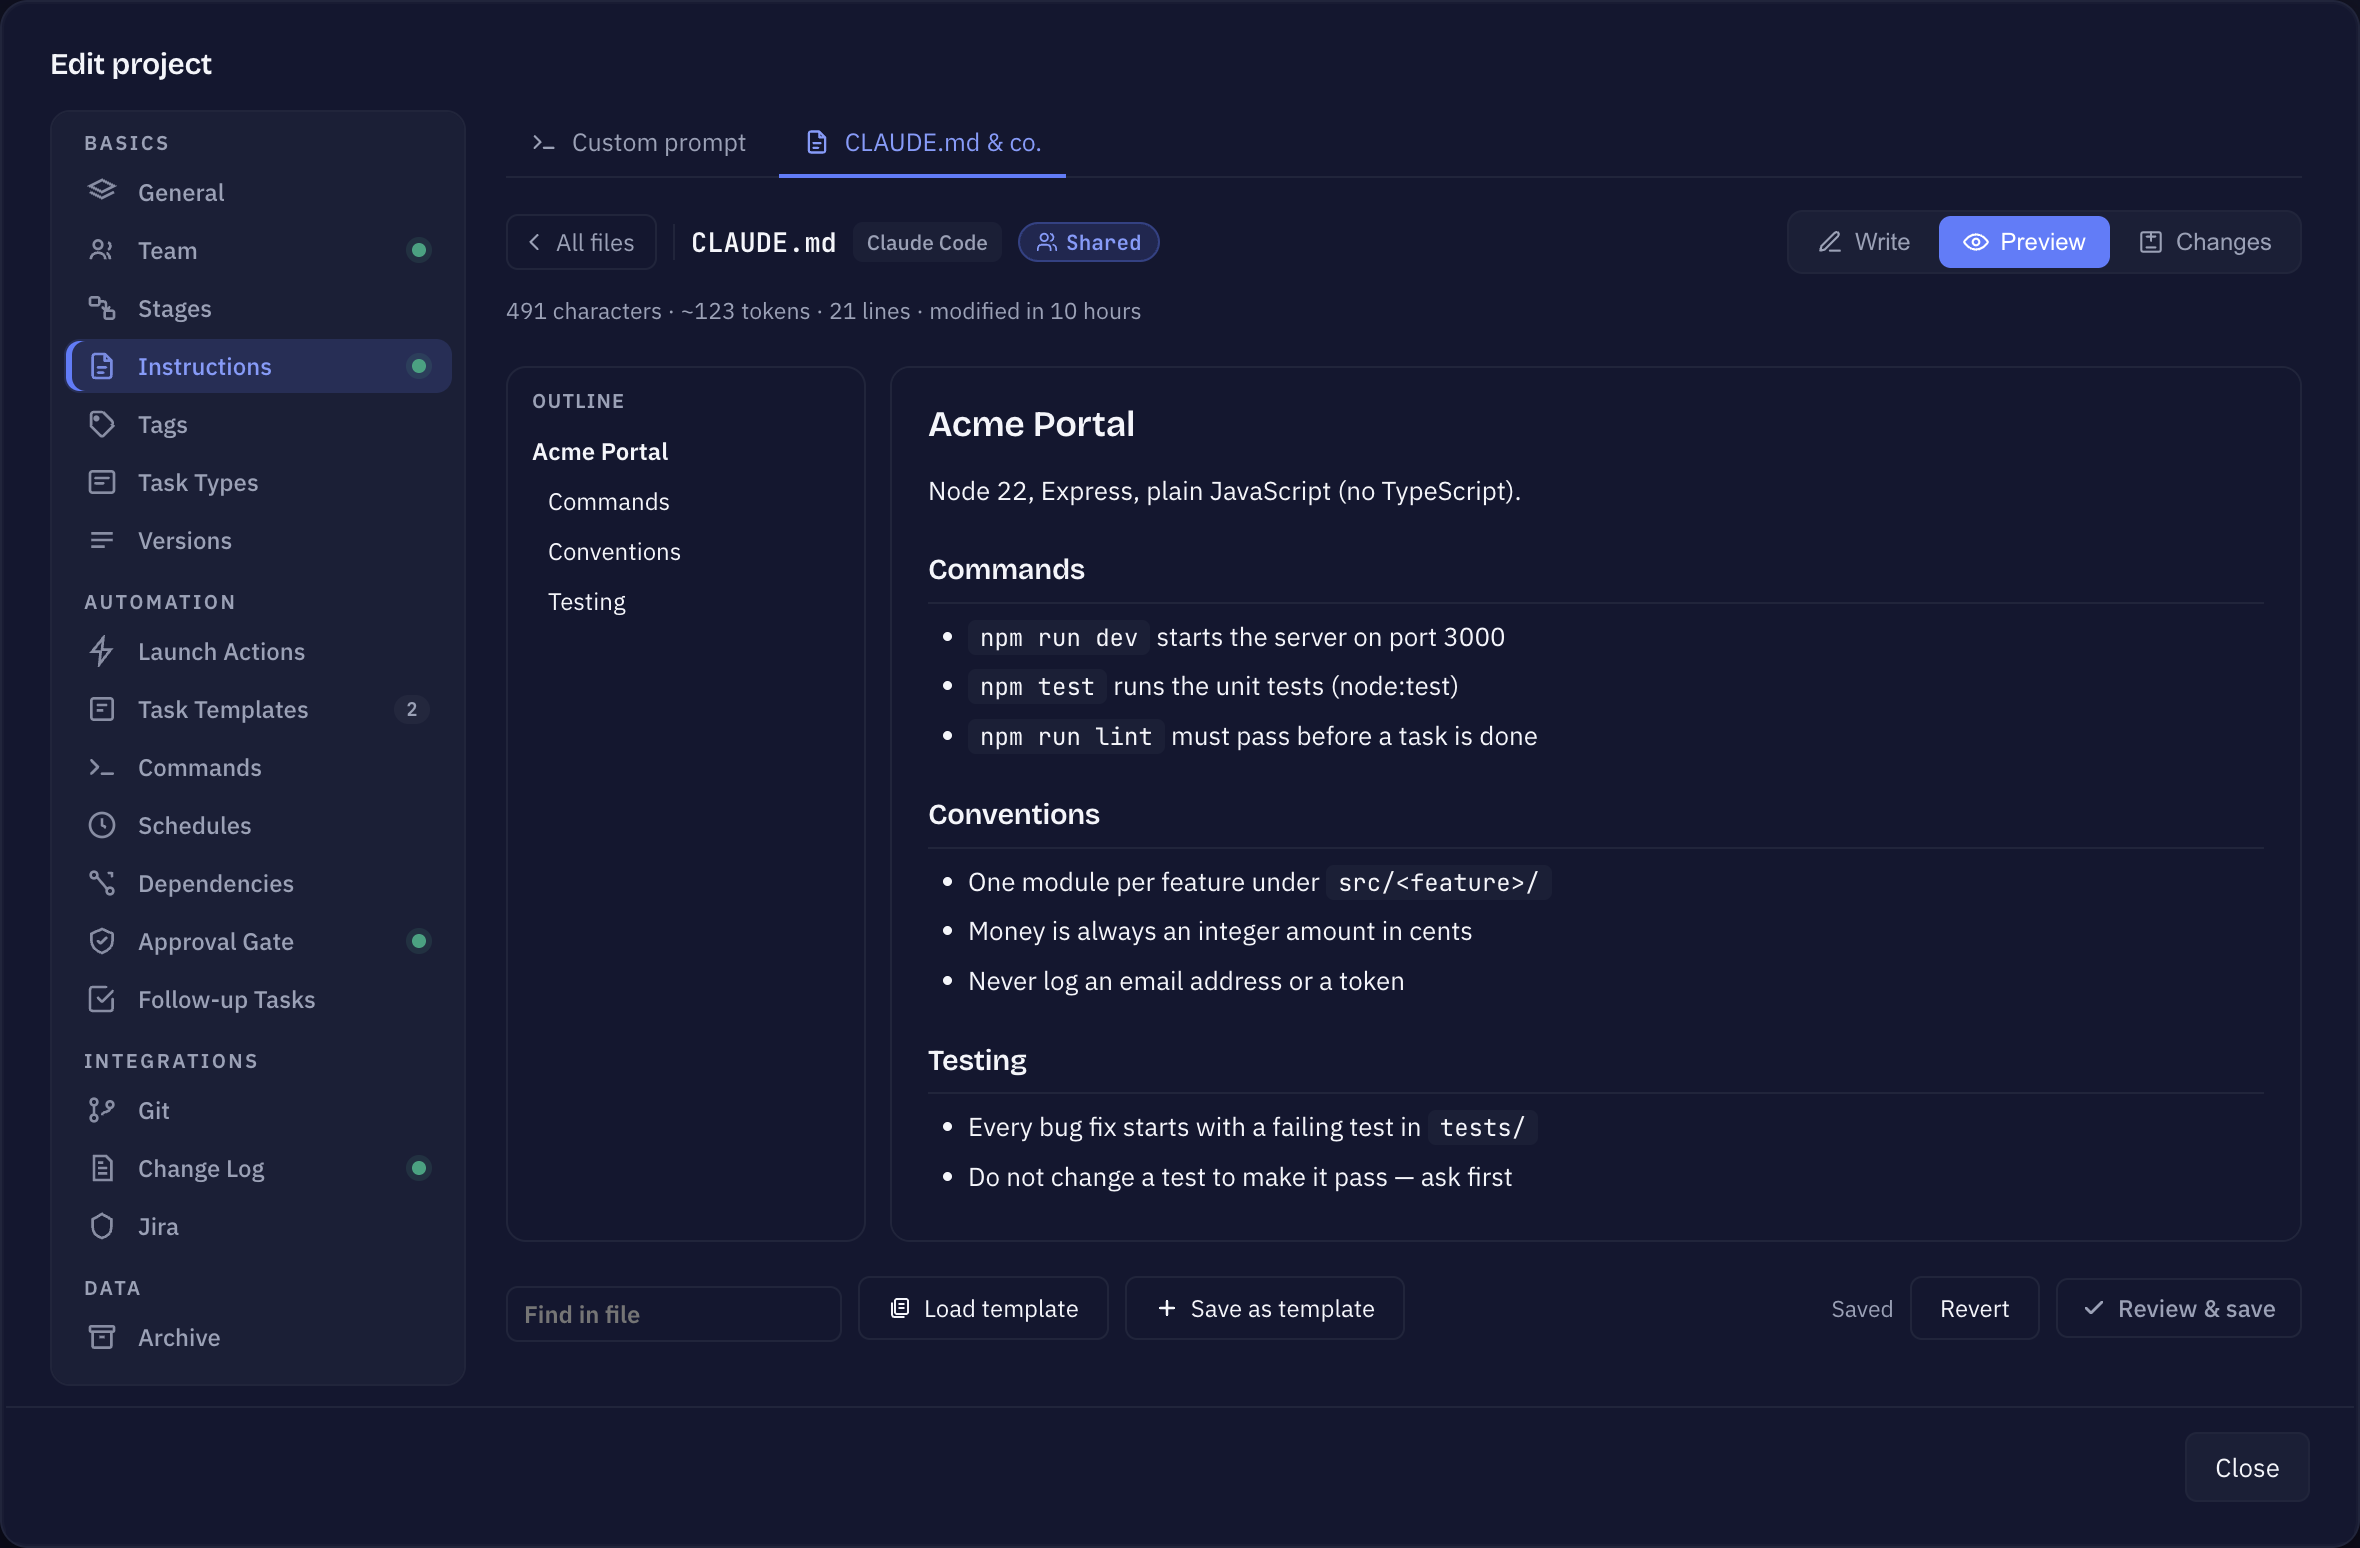Click the Versions list icon
This screenshot has width=2360, height=1548.
[102, 539]
